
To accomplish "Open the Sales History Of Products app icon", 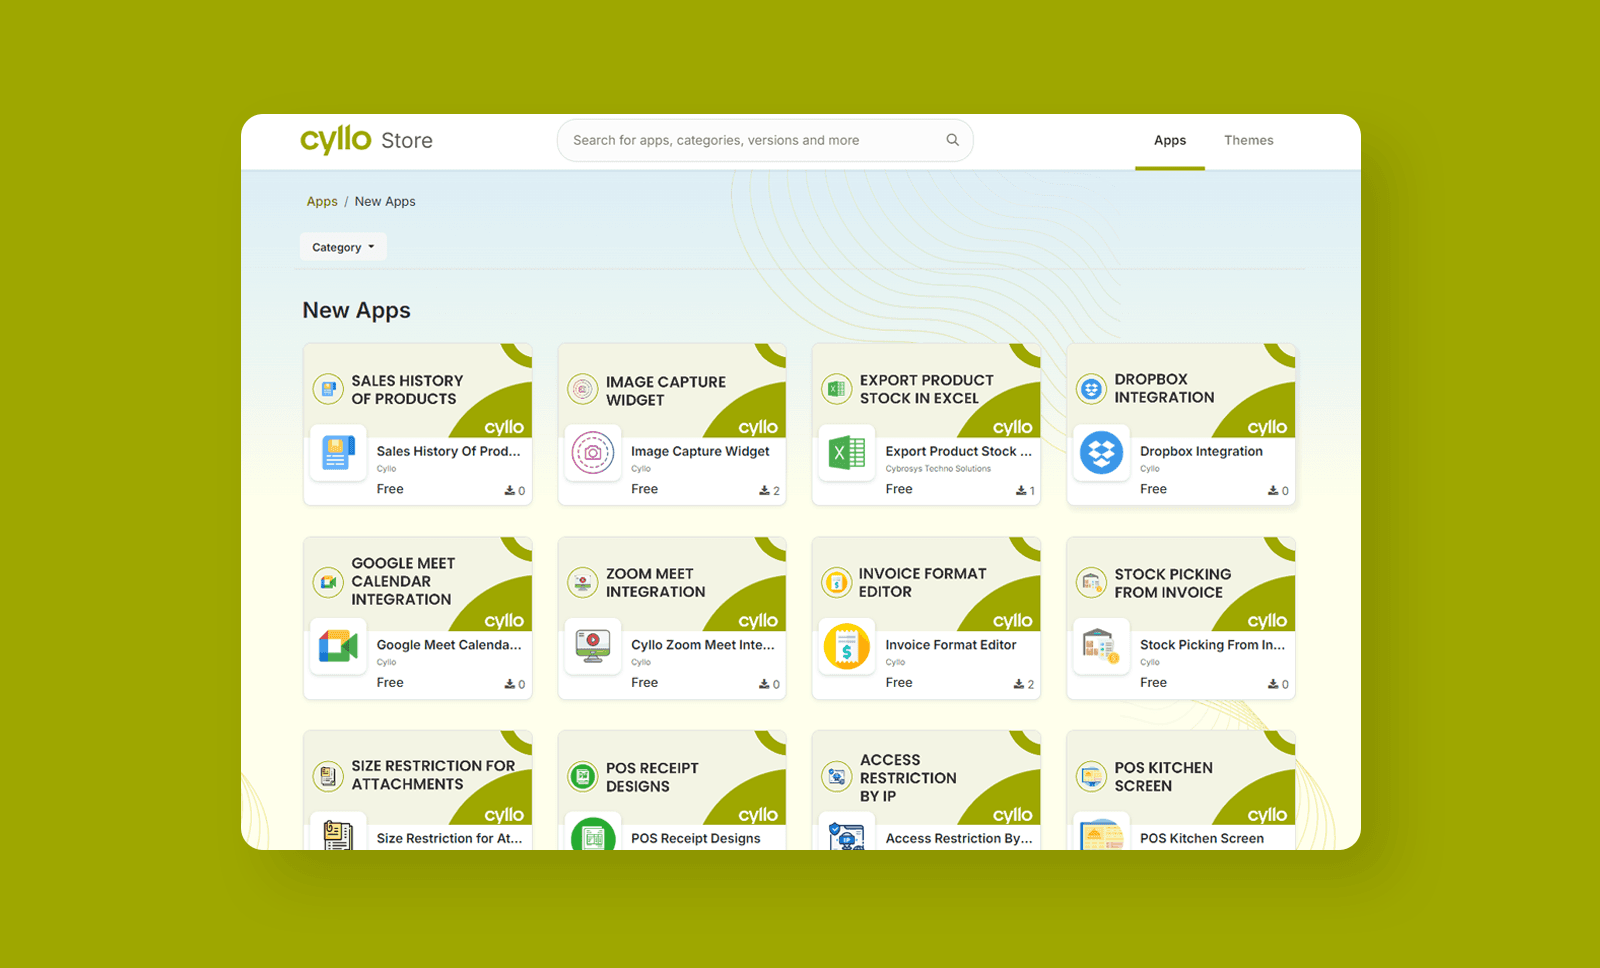I will click(338, 453).
